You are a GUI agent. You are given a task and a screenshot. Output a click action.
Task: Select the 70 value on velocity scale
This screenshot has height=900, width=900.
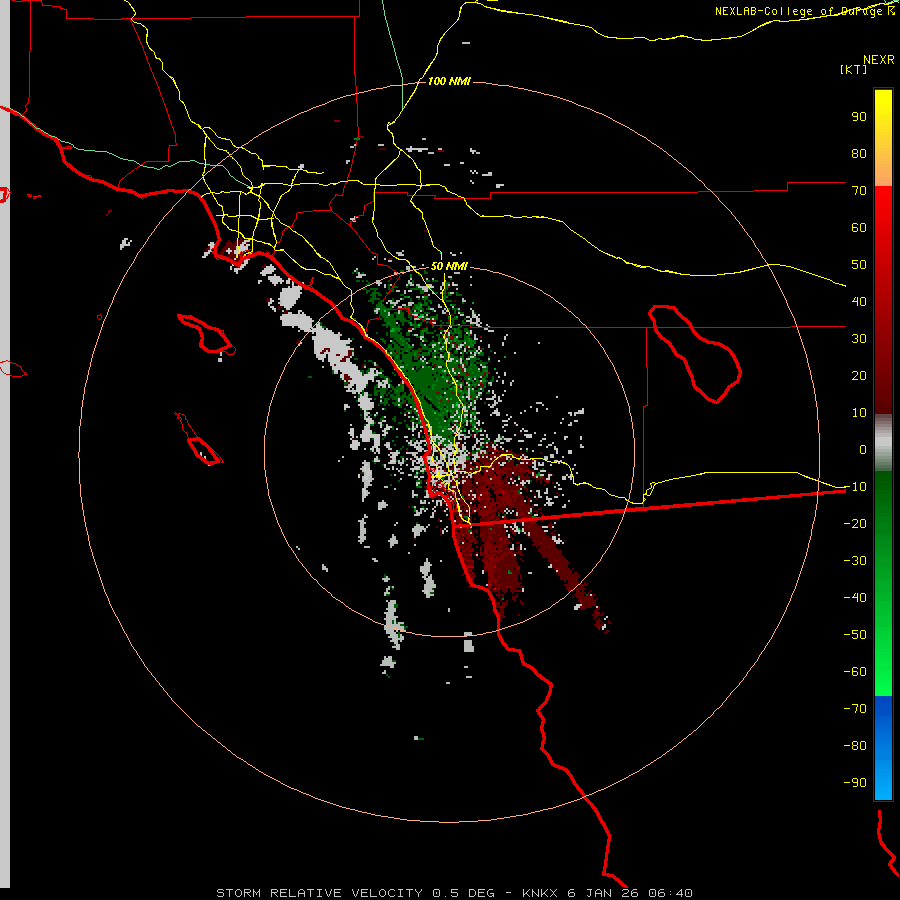[x=859, y=191]
